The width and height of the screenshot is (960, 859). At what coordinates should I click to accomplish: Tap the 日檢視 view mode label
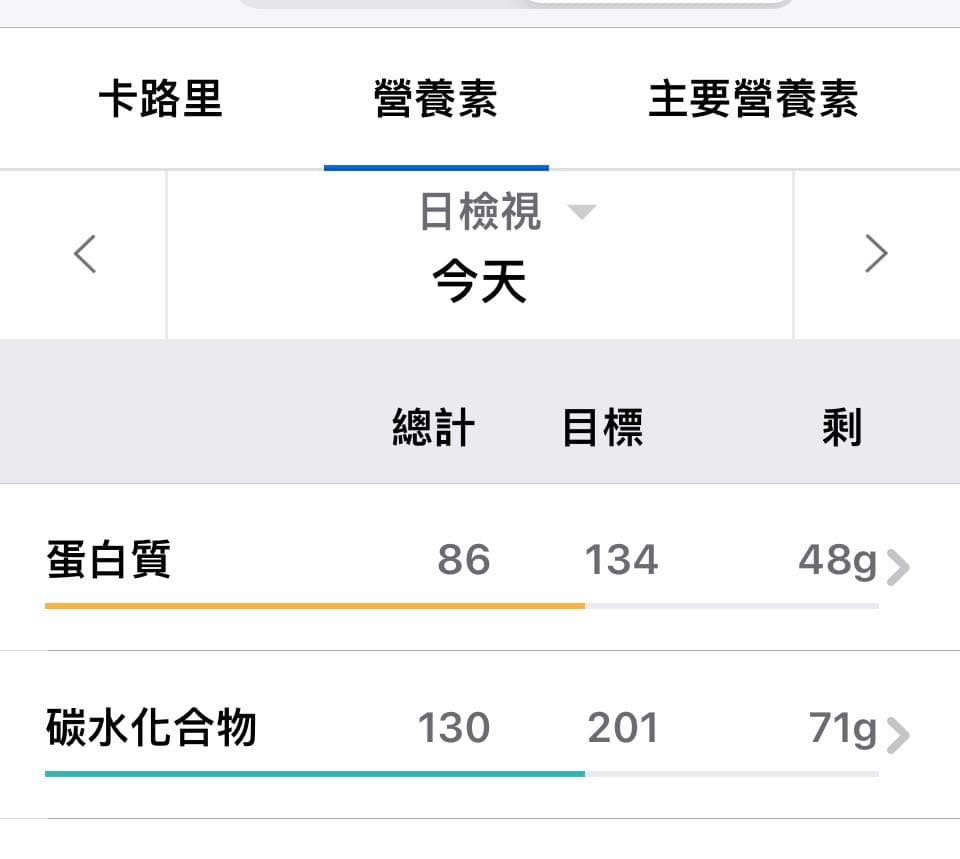coord(480,212)
